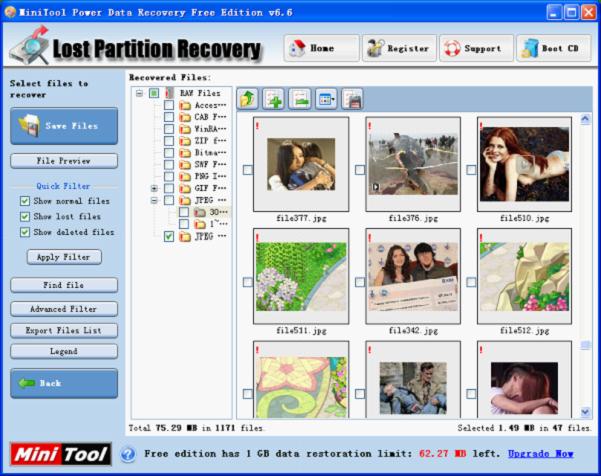Check the 30… subfolder checkbox
The height and width of the screenshot is (476, 601).
[184, 212]
